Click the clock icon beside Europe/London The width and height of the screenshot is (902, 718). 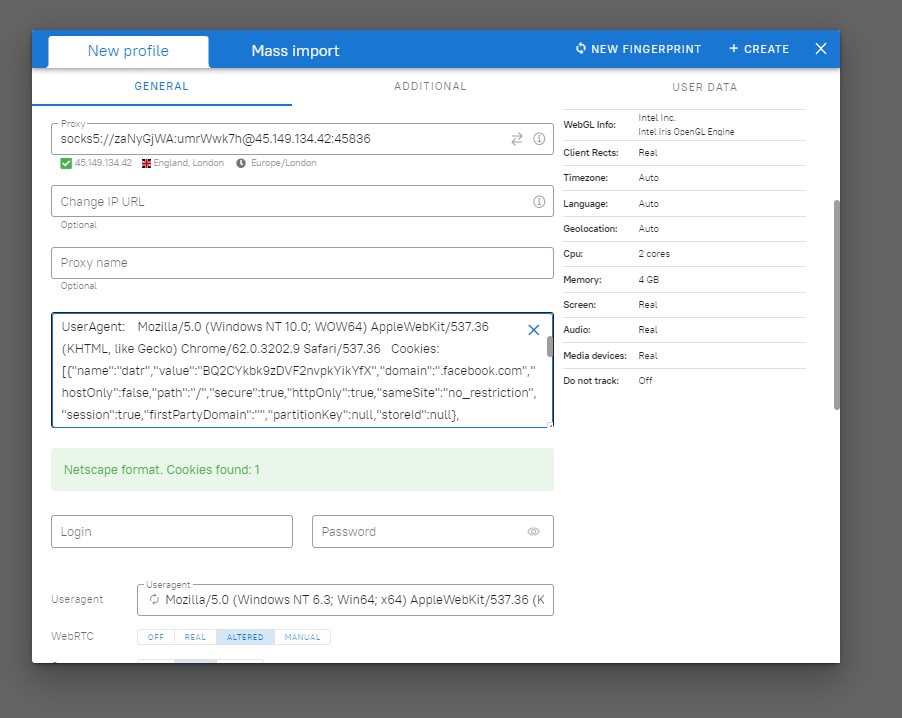tap(241, 163)
